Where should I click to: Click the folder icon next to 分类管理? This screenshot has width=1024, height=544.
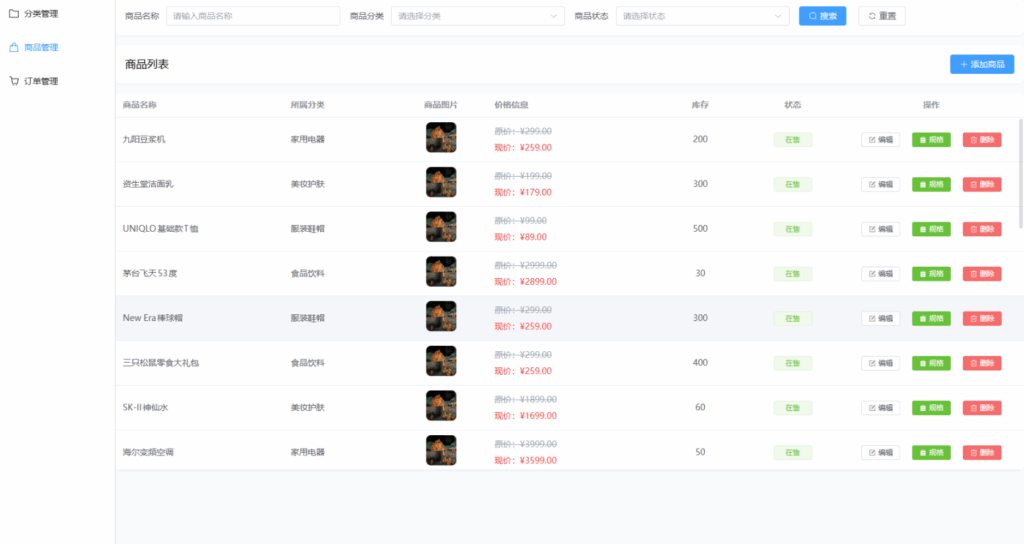(14, 13)
